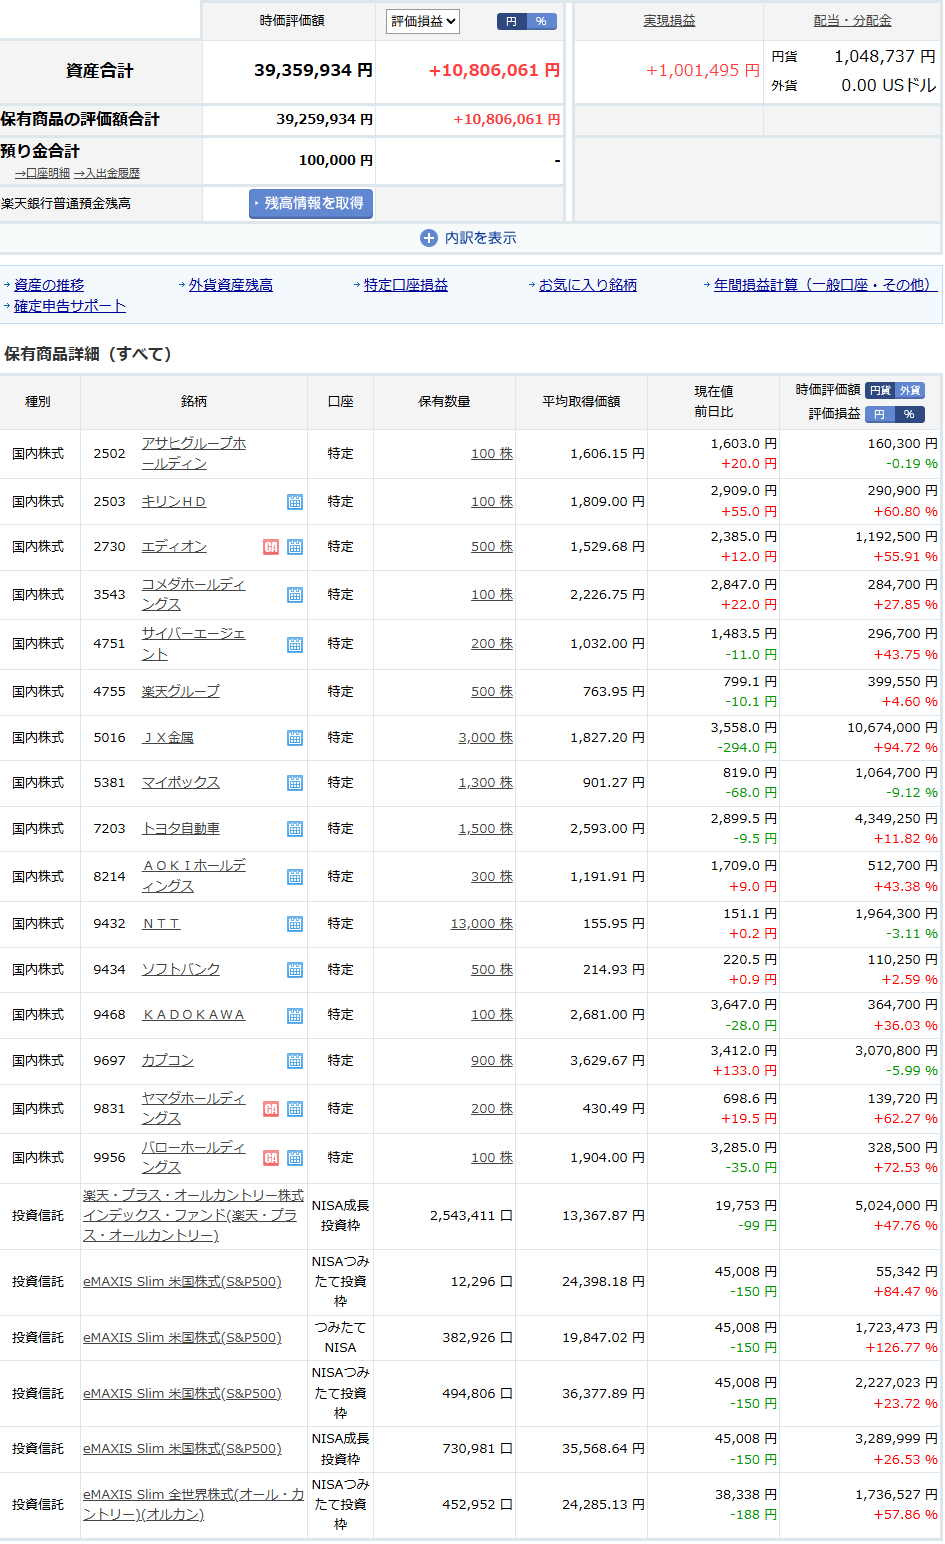Open eMAXIS Slim 米国株式 link in つみたてNISA row

pos(182,1338)
